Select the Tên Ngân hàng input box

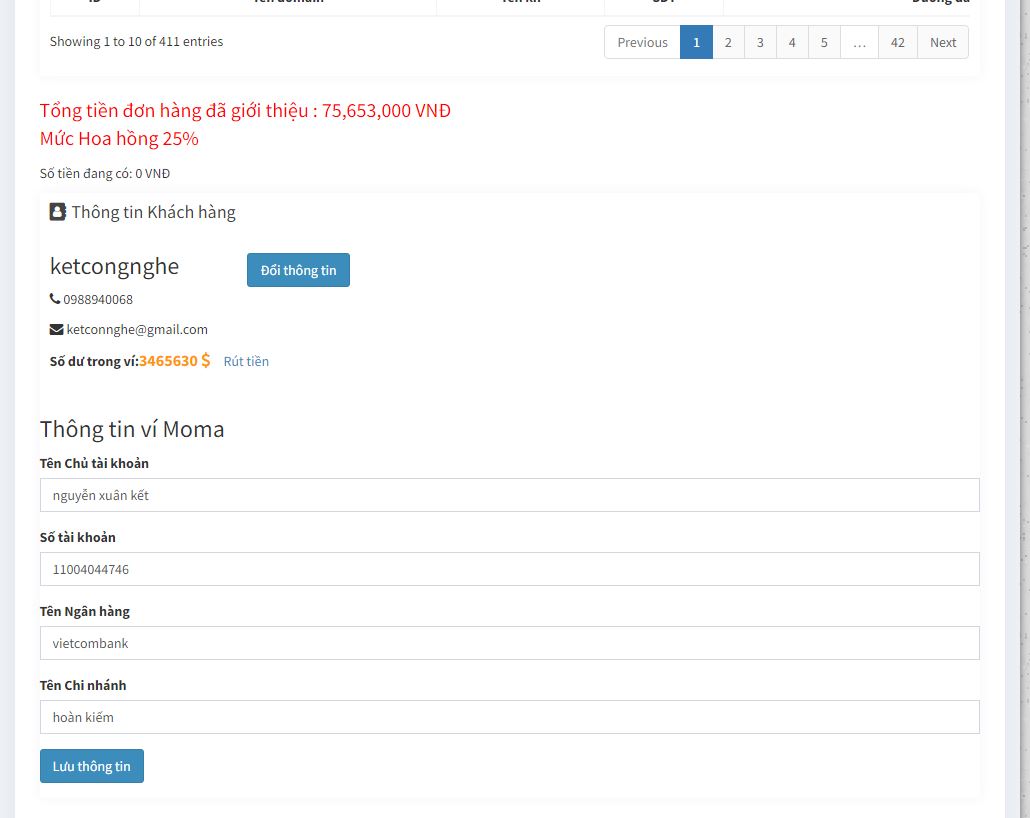[509, 643]
